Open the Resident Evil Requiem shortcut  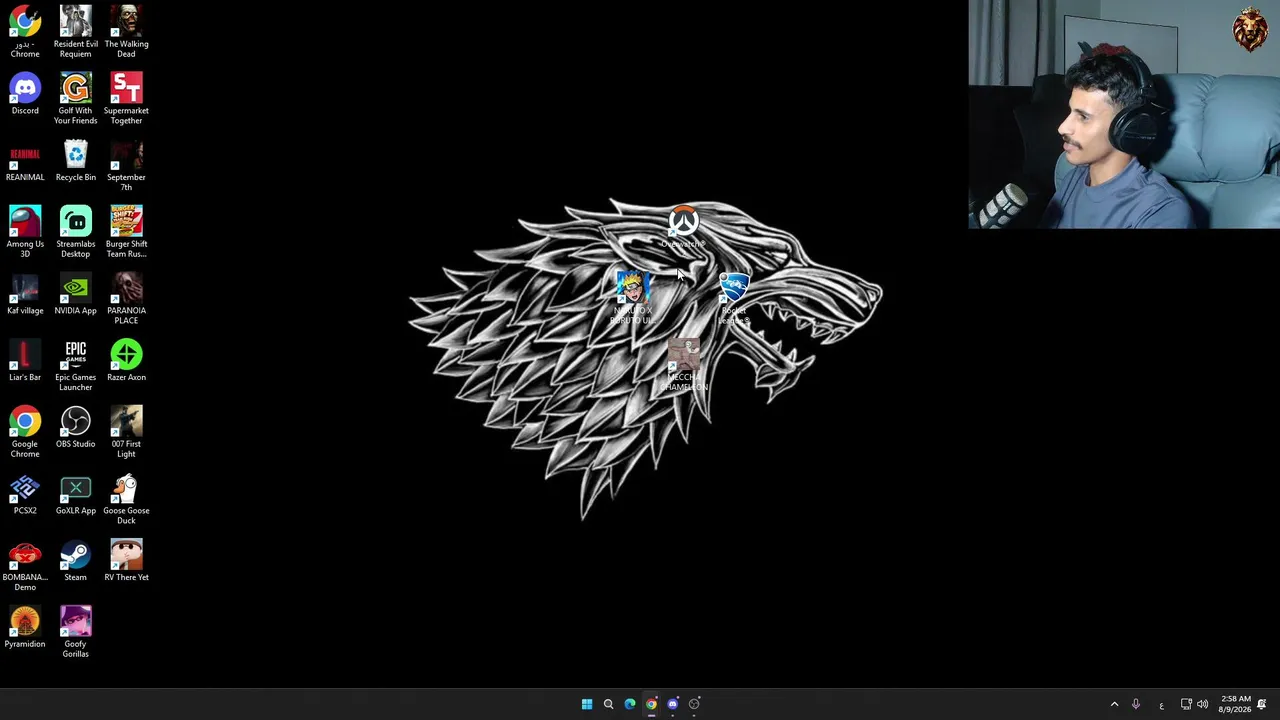pos(75,31)
